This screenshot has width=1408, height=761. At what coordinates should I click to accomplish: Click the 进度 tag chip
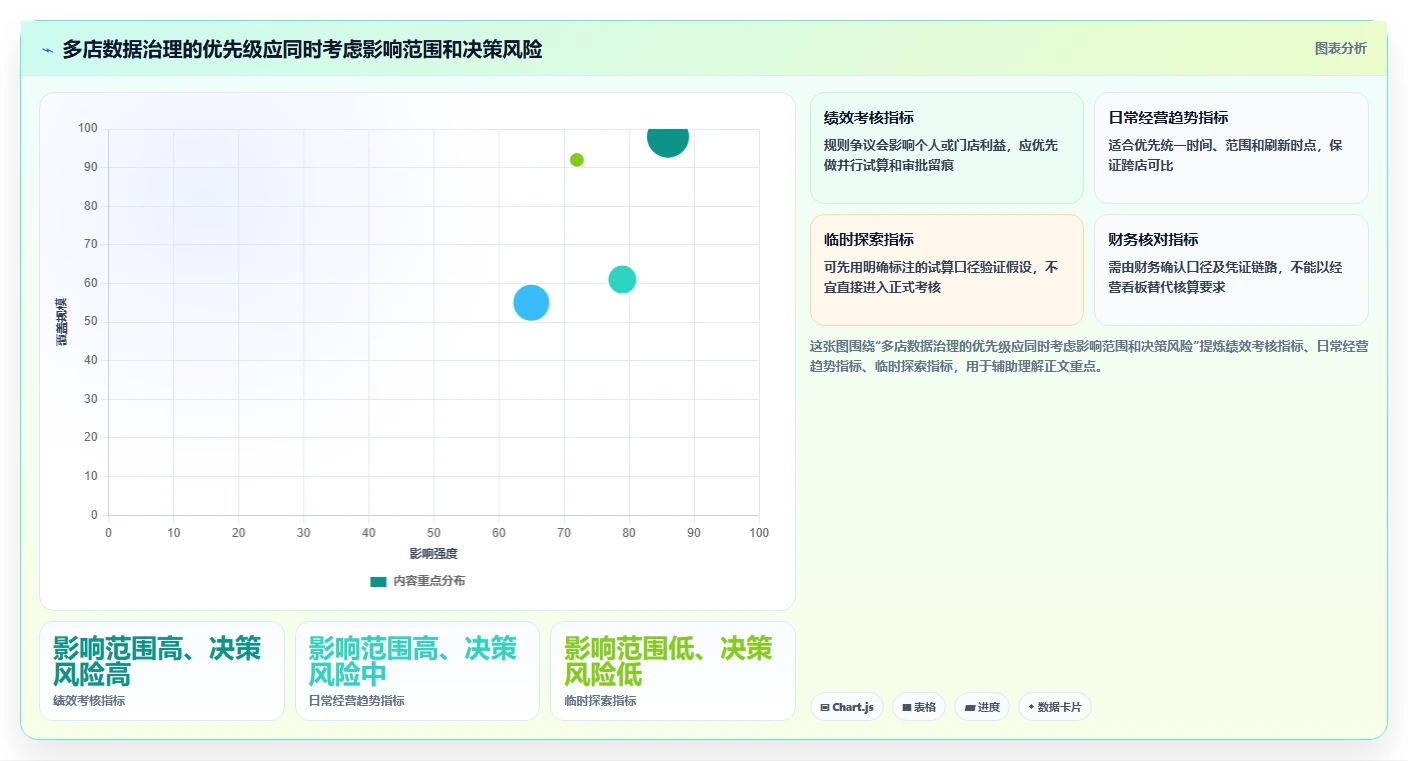982,707
